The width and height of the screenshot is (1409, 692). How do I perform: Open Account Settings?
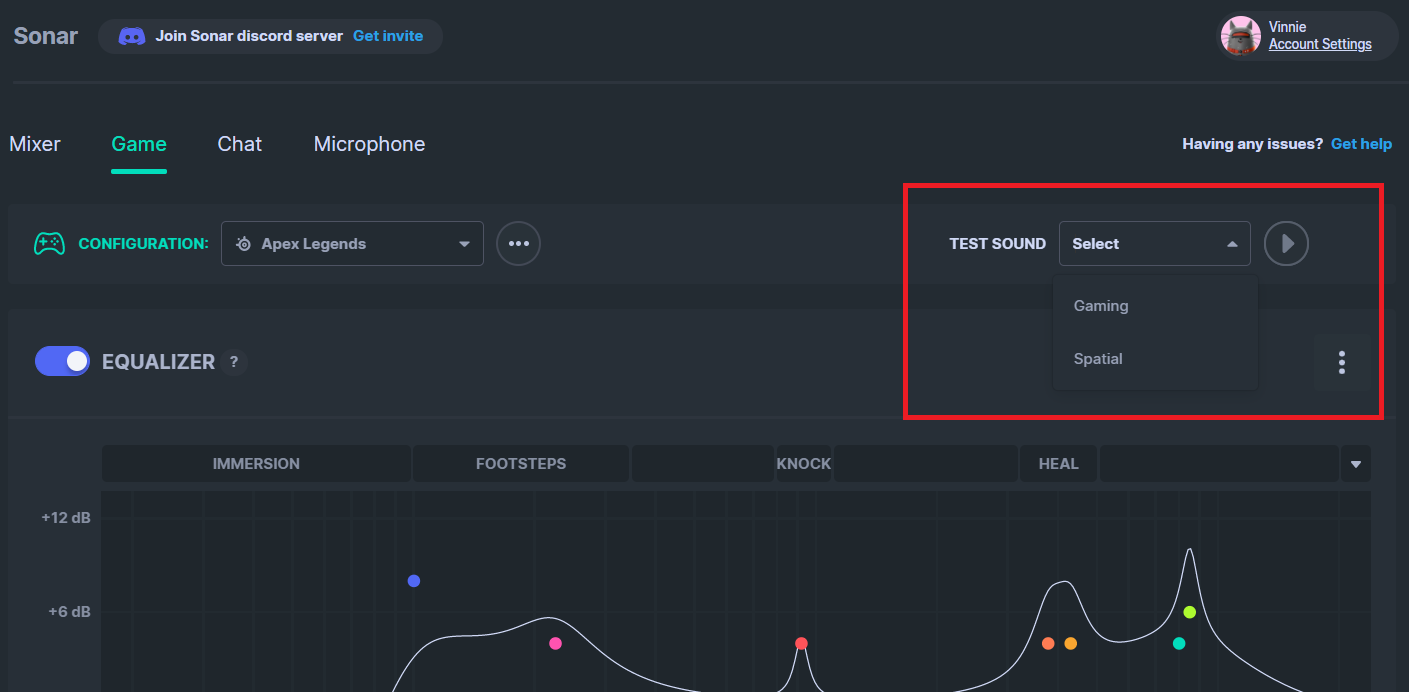coord(1320,44)
